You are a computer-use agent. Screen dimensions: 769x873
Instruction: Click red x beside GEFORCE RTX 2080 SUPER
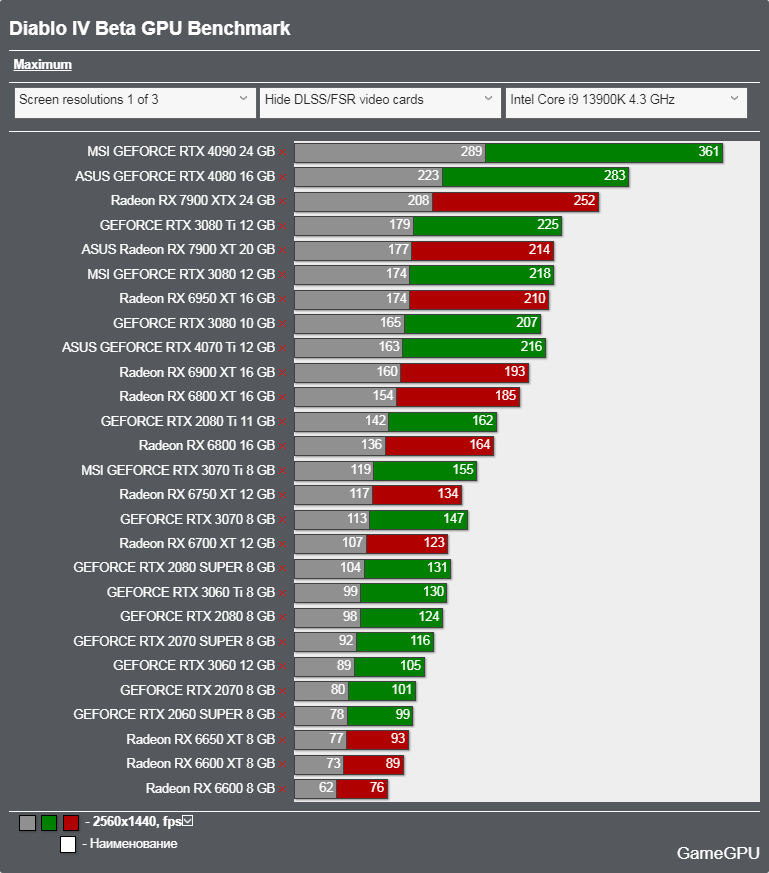(x=283, y=568)
